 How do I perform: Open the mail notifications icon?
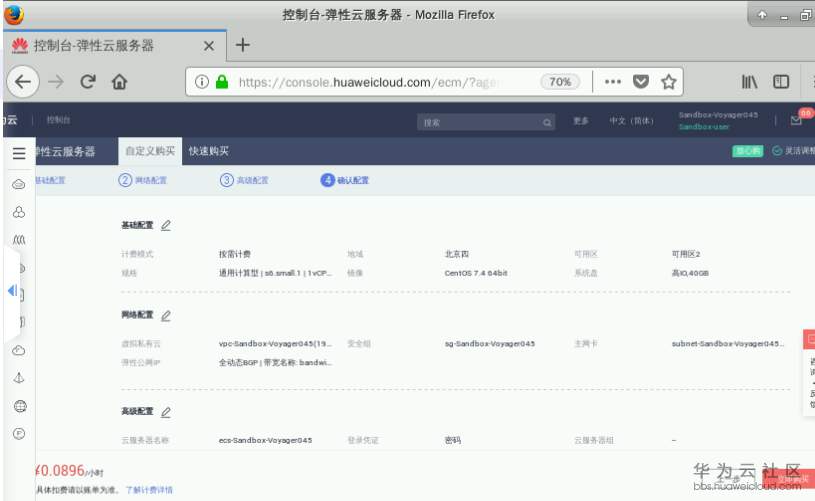coord(796,121)
